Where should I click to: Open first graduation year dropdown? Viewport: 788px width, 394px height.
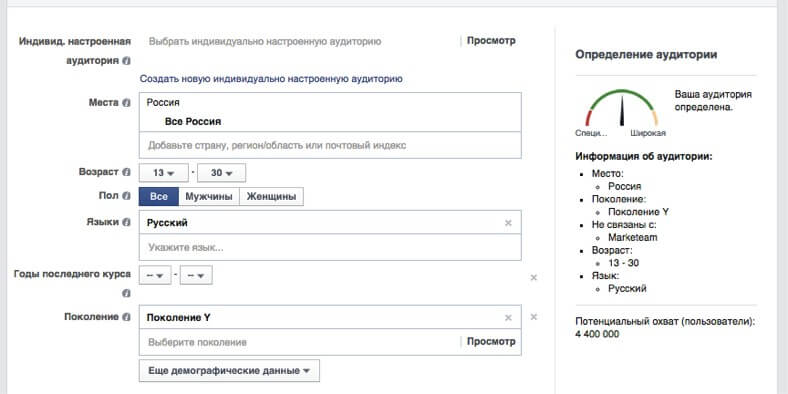click(x=155, y=275)
